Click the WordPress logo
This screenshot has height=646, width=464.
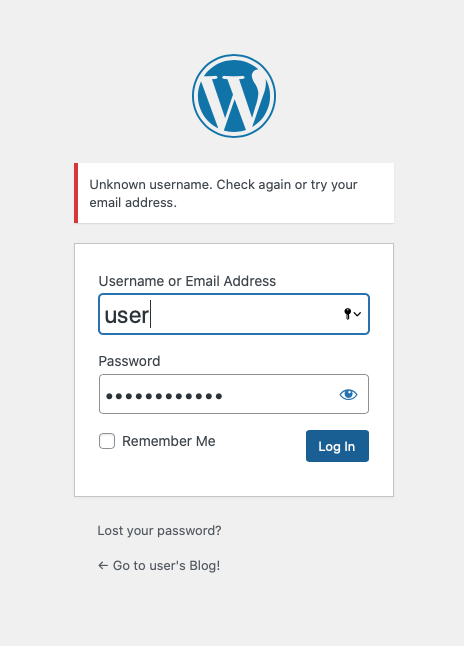coord(234,96)
